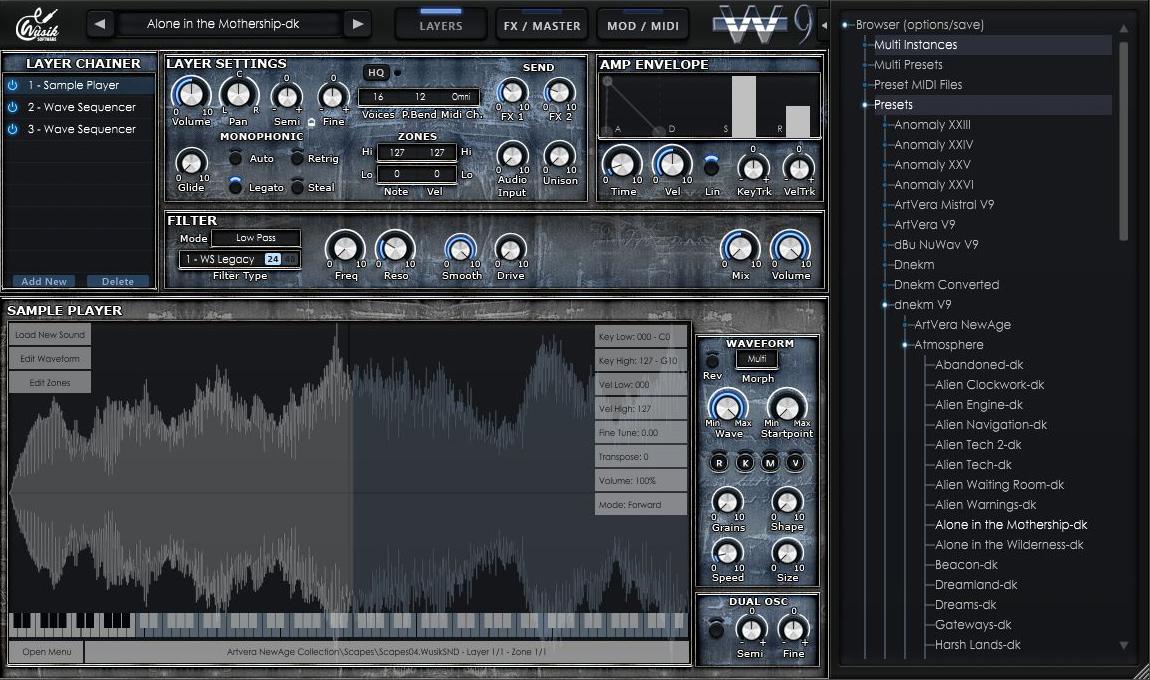The height and width of the screenshot is (680, 1150).
Task: Click the M waveform button
Action: (770, 463)
